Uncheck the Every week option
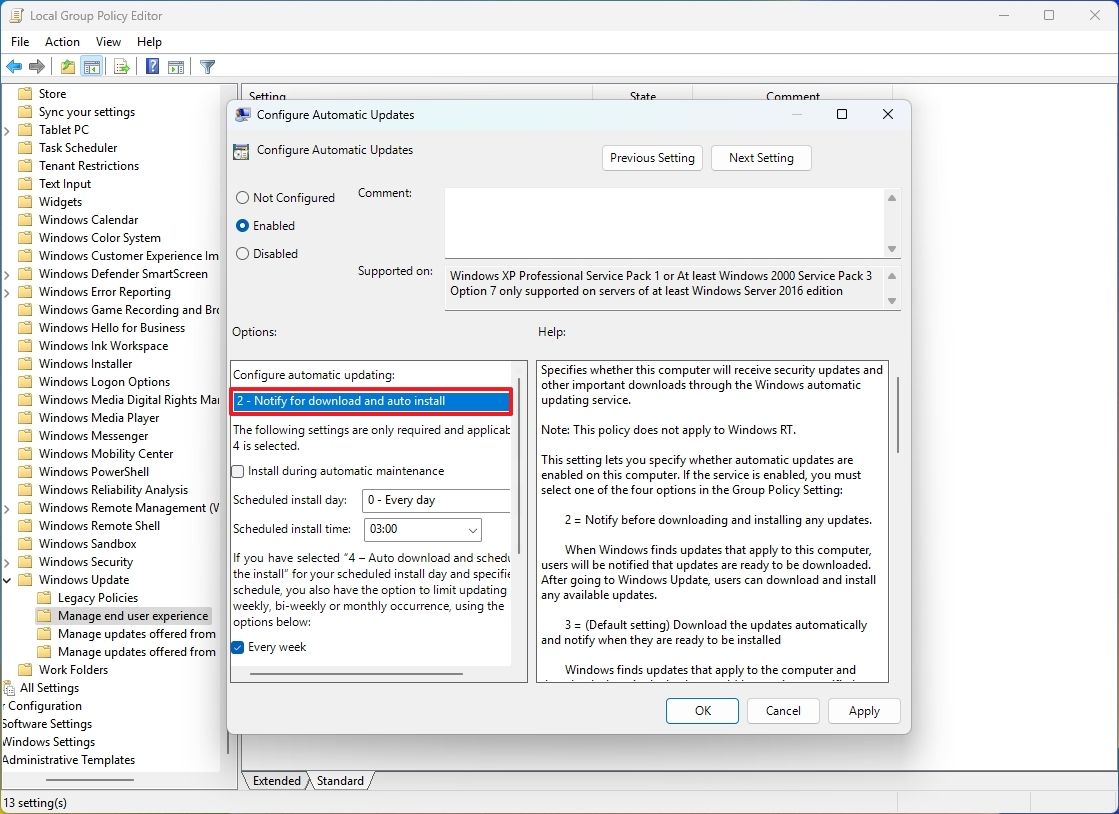This screenshot has height=814, width=1119. [238, 647]
